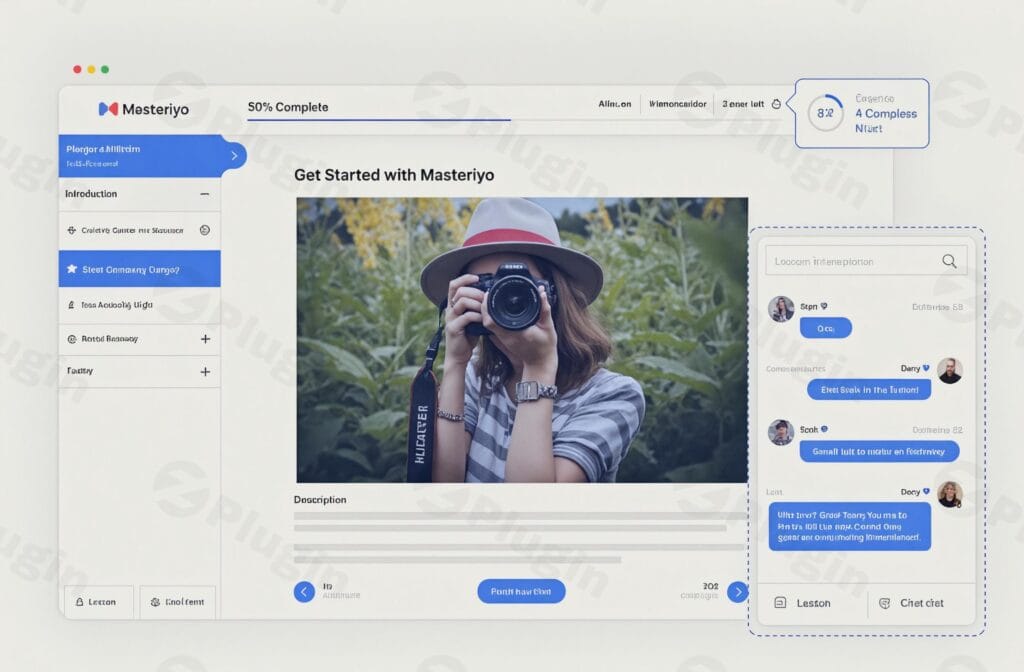This screenshot has height=672, width=1024.
Task: Expand the last sidebar section with the plus
Action: (206, 371)
